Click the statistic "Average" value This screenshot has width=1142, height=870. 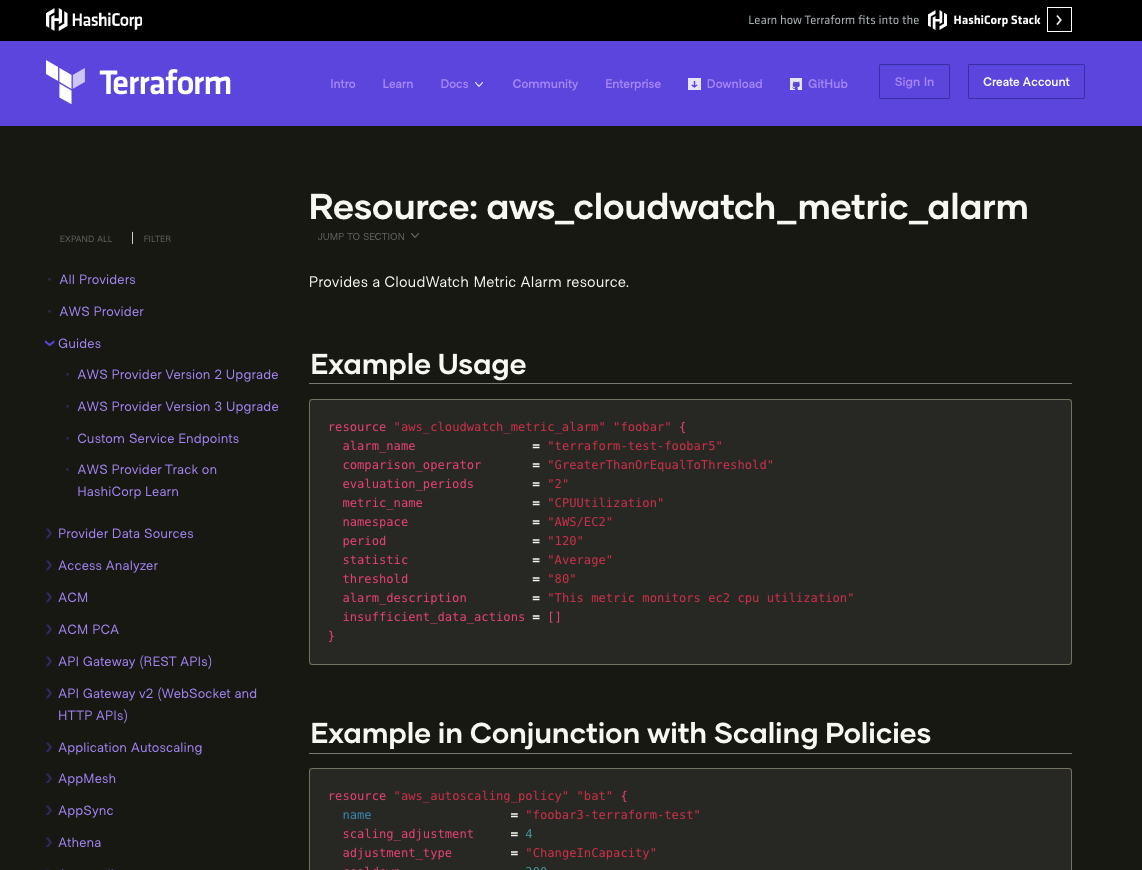580,560
